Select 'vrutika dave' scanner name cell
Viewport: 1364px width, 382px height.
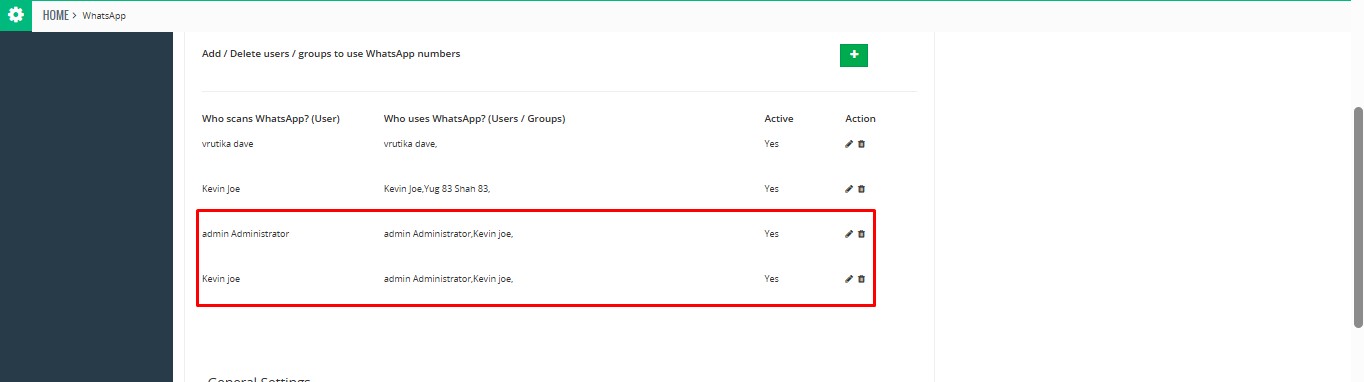point(228,144)
